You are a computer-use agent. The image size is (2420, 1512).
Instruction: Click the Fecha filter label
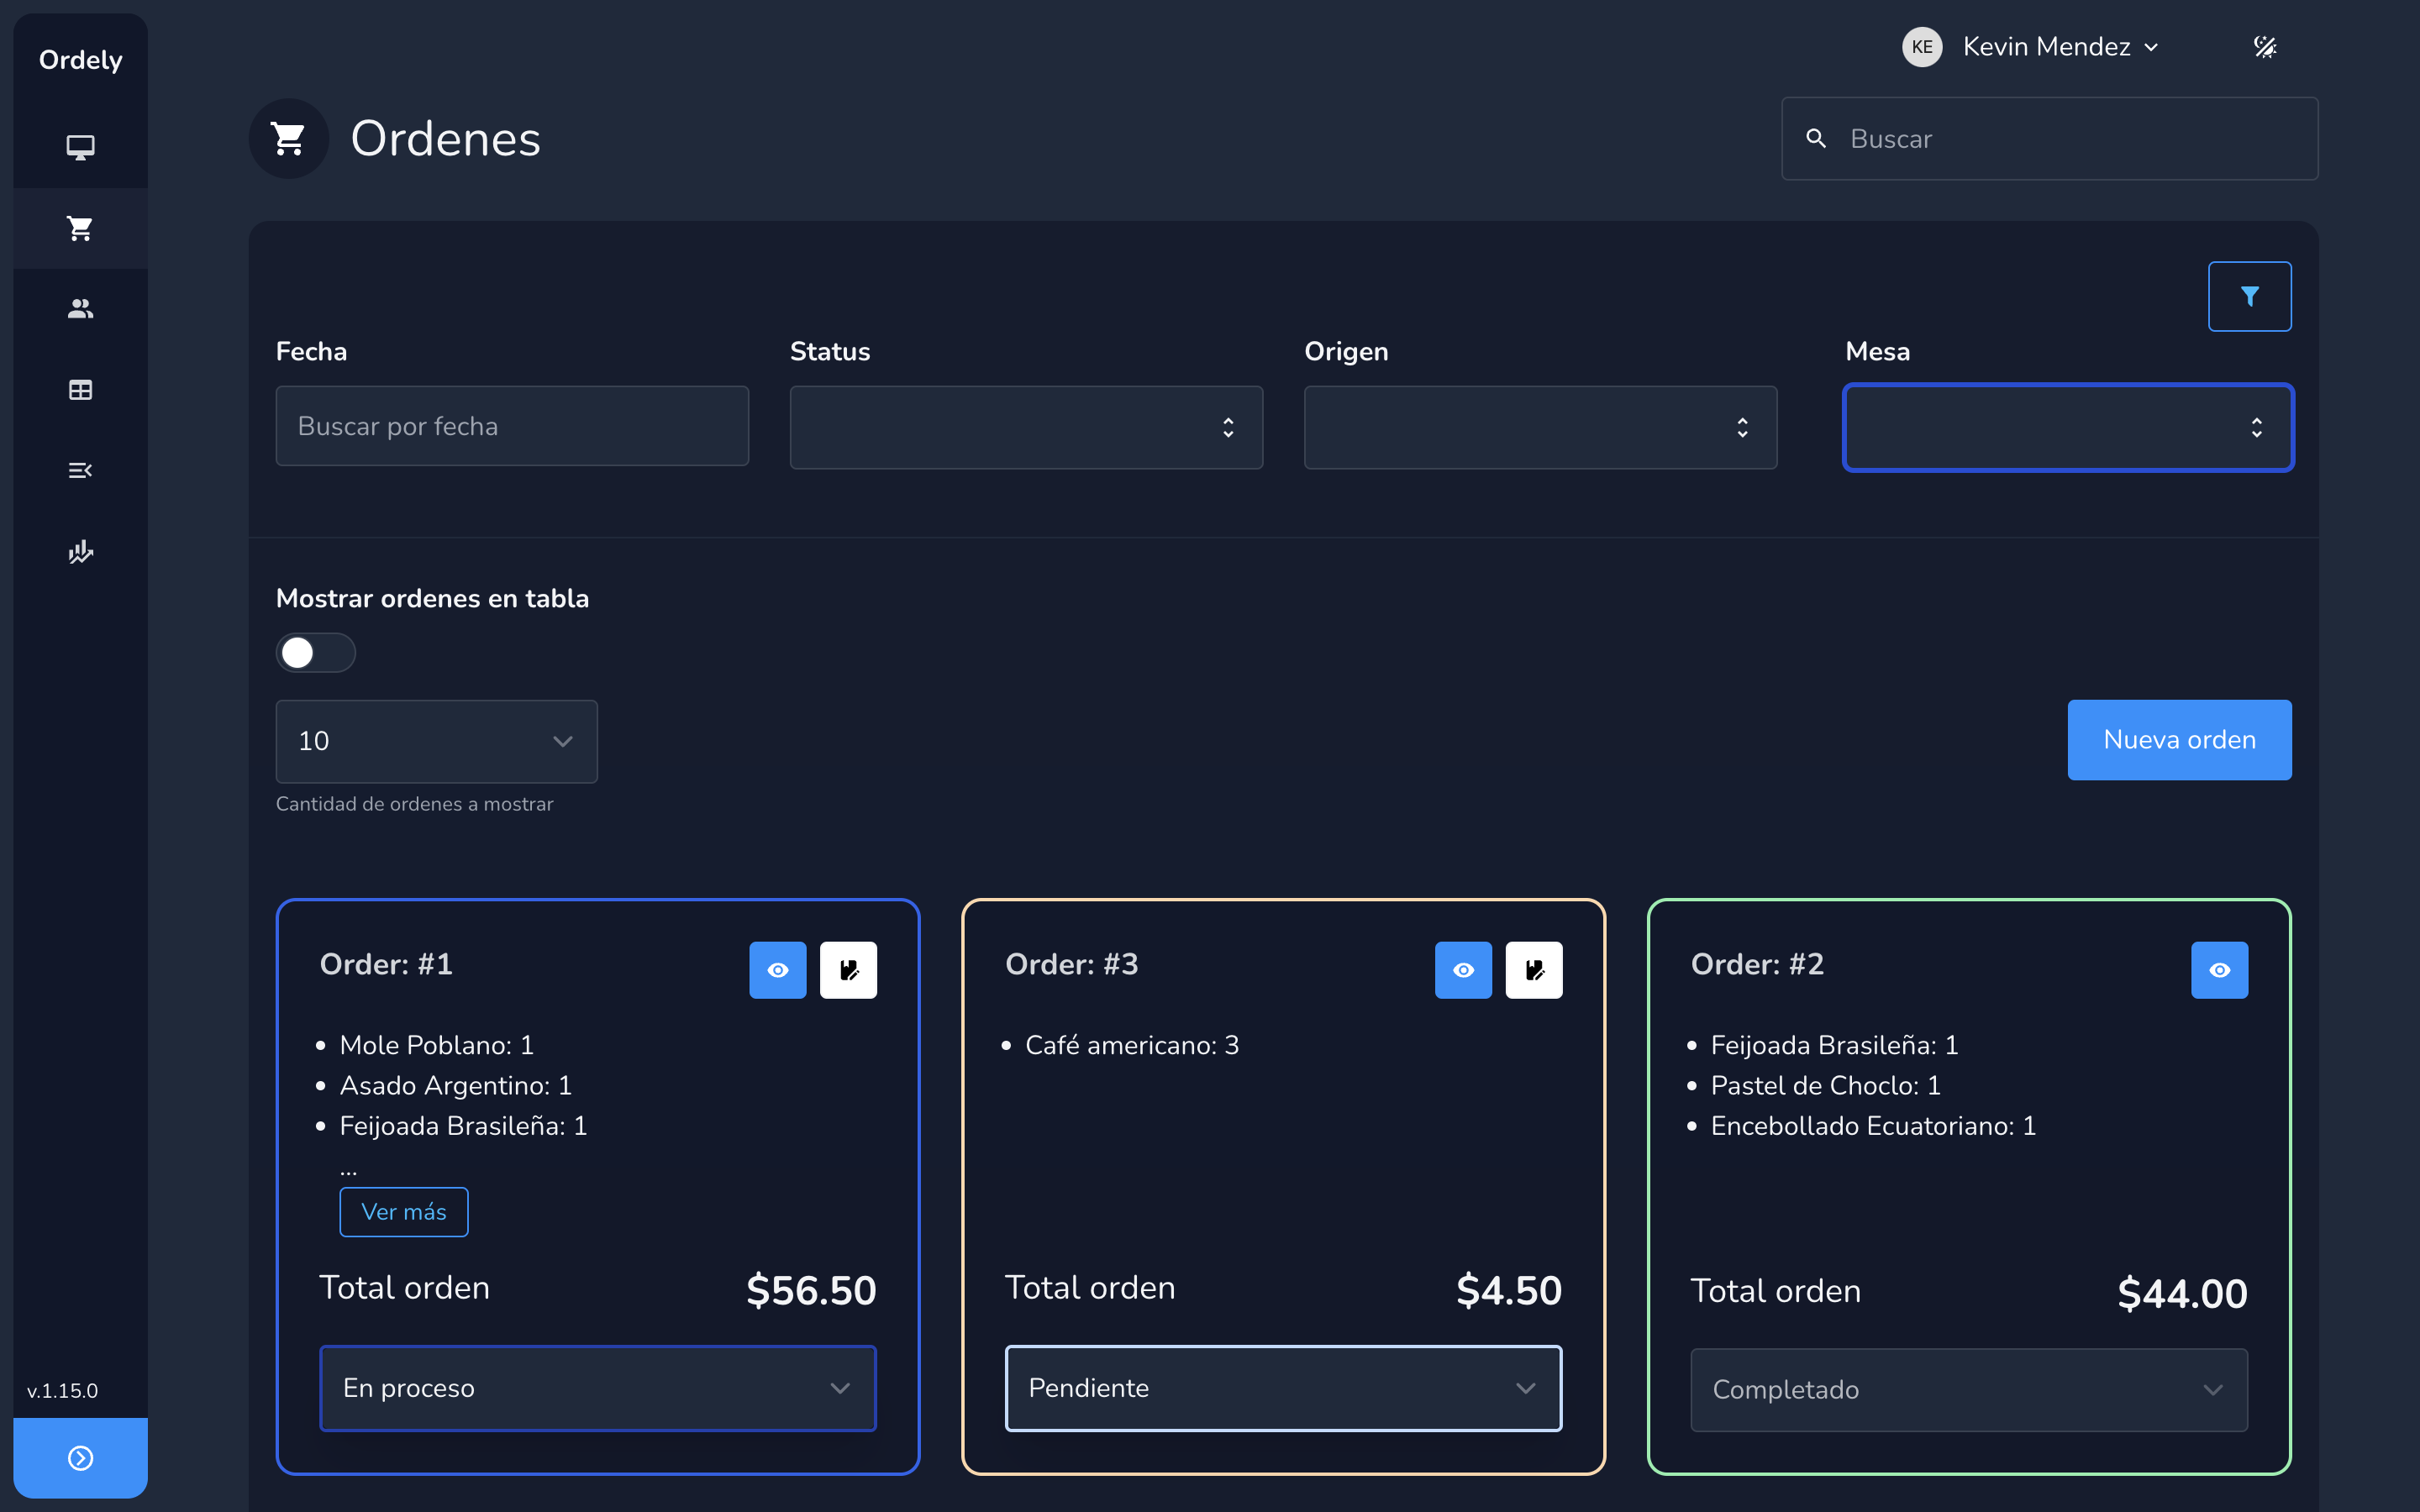pos(311,351)
